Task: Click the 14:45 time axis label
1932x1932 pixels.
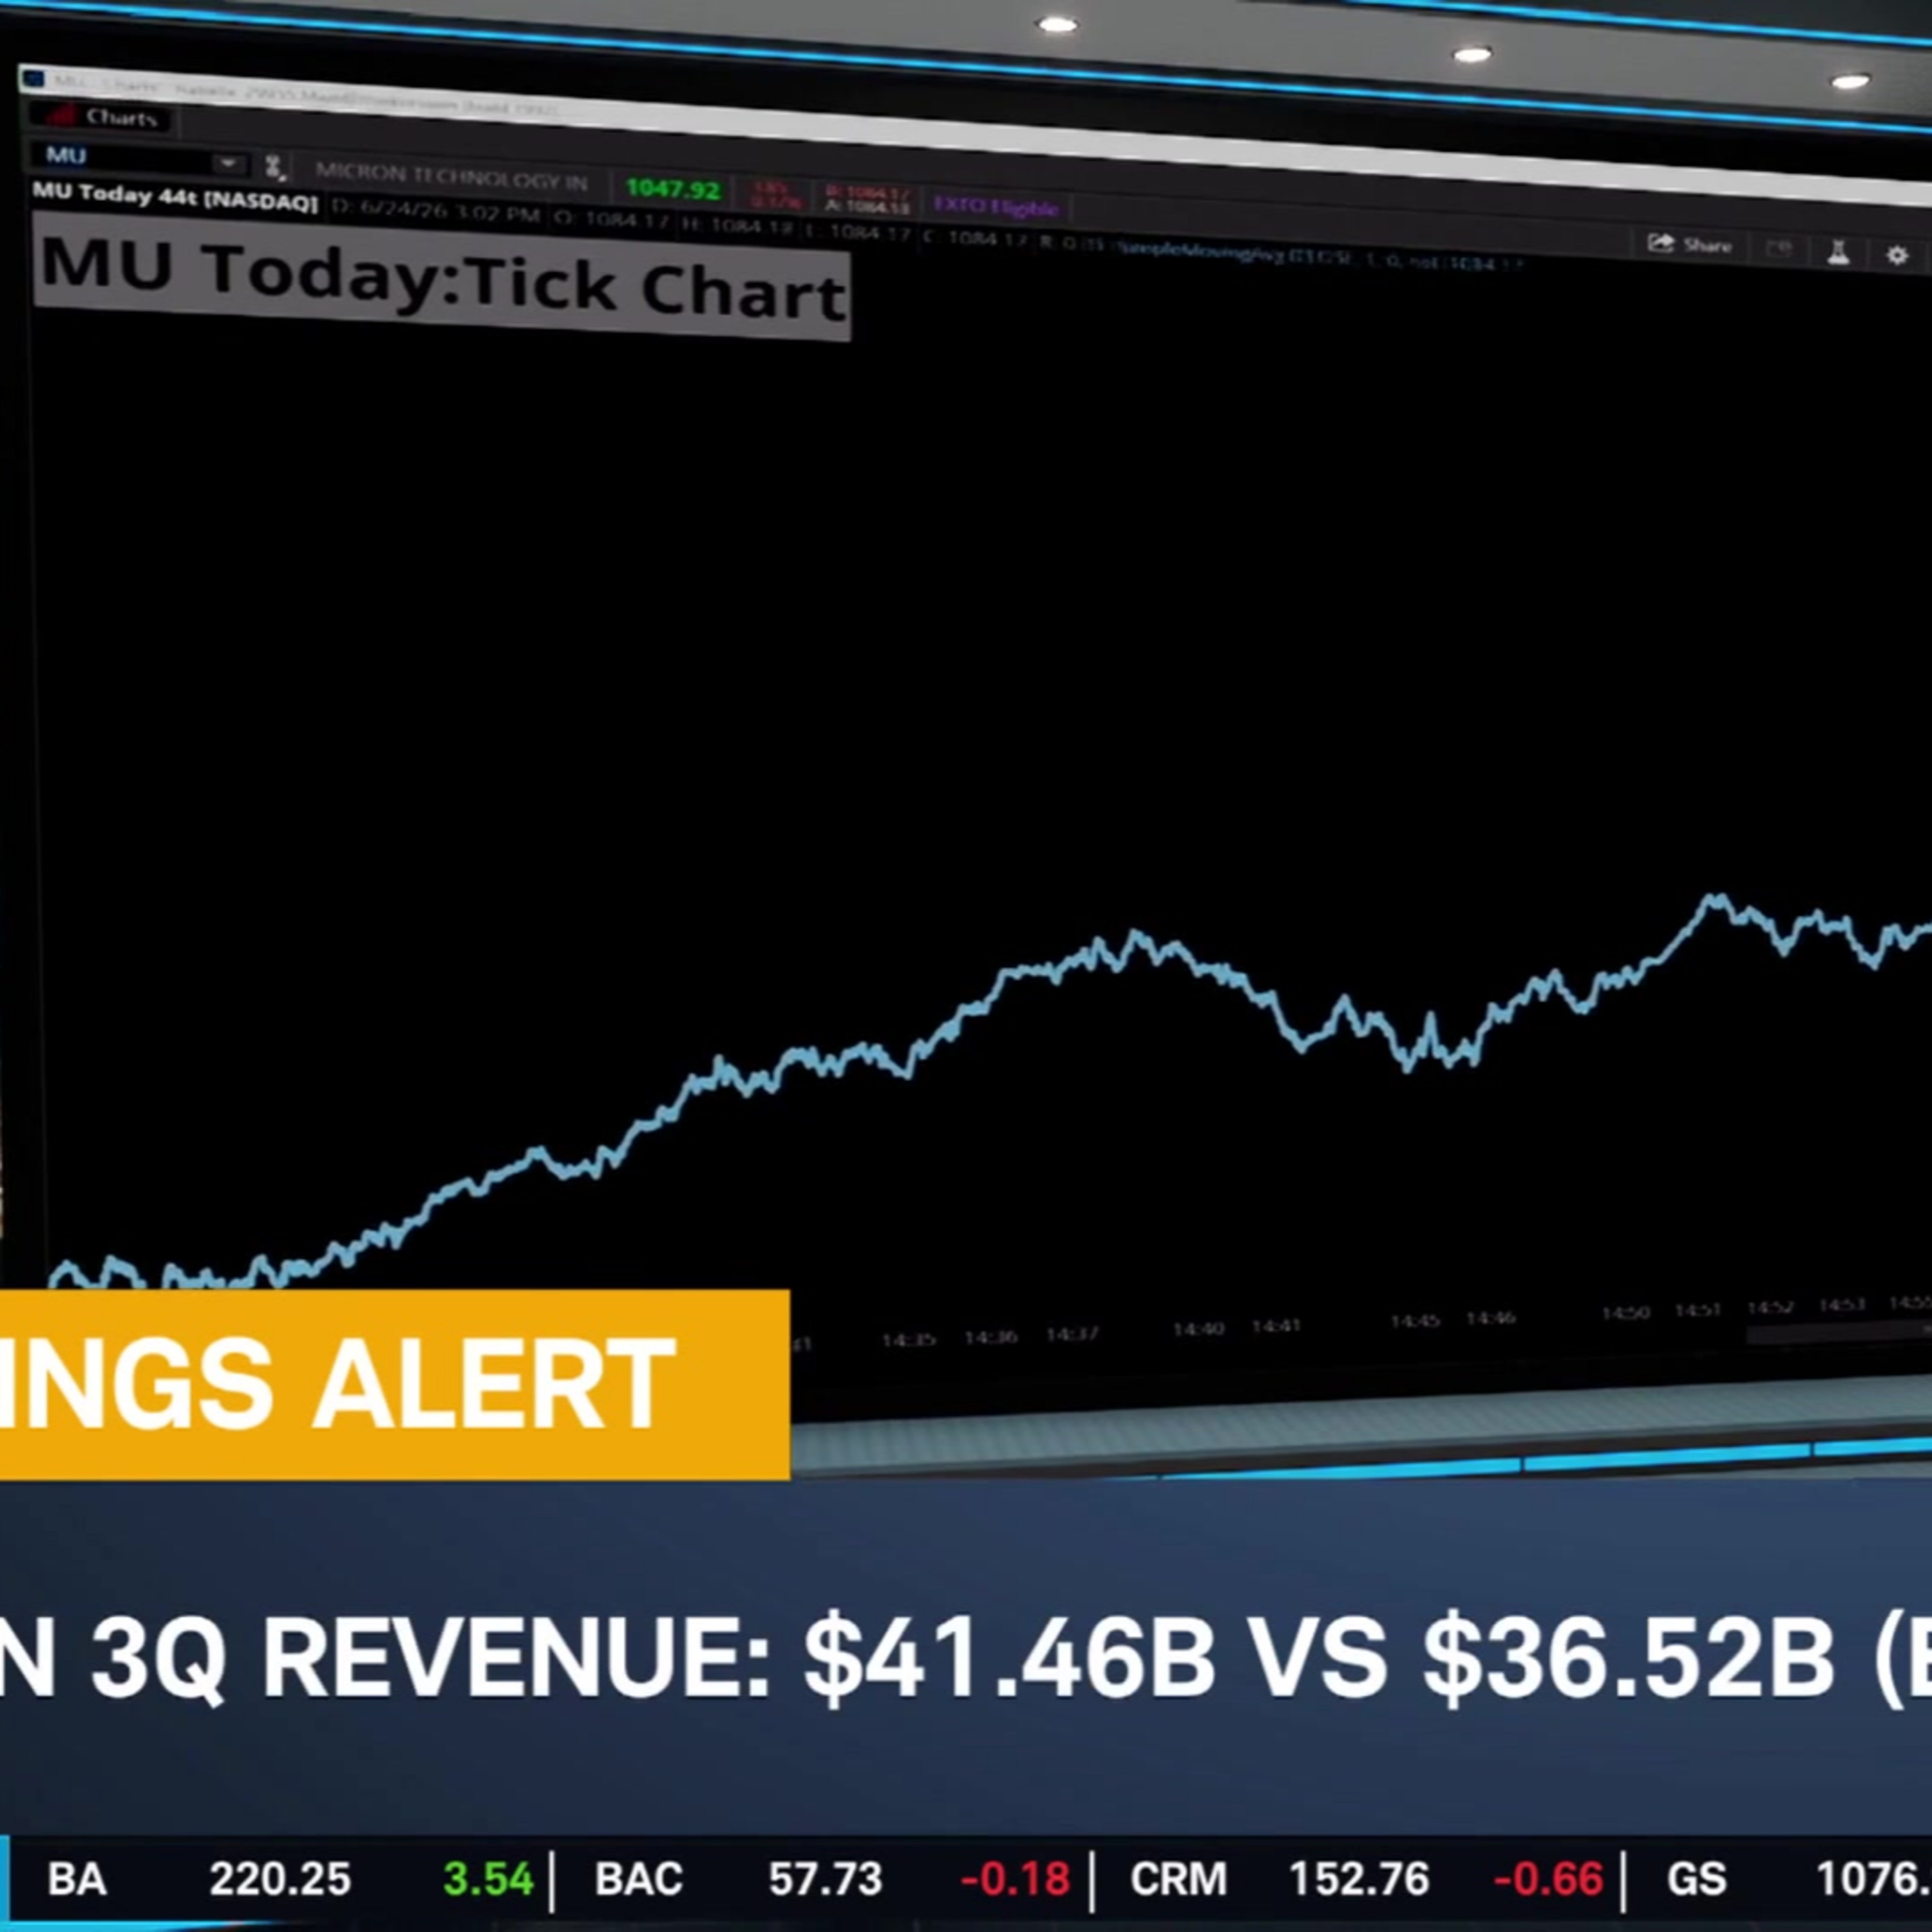Action: pyautogui.click(x=1415, y=1322)
